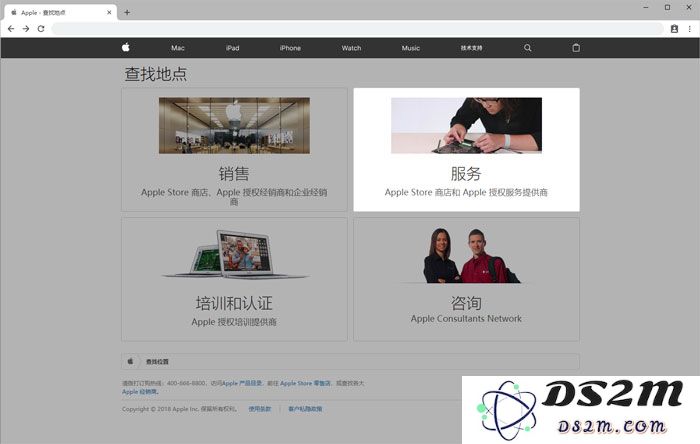Screen dimensions: 700x444
Task: Click Apple logo in footer breadcrumb
Action: 130,361
